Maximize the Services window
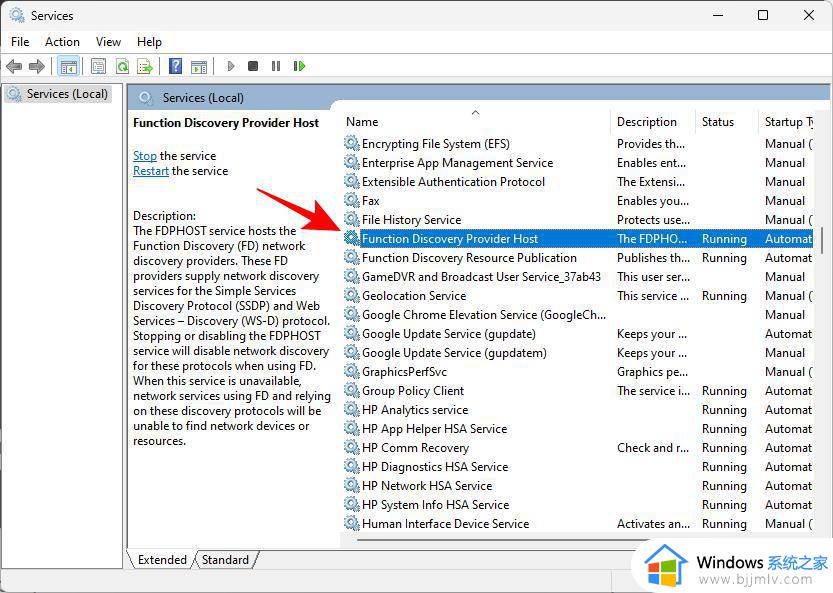This screenshot has height=593, width=833. [x=763, y=15]
